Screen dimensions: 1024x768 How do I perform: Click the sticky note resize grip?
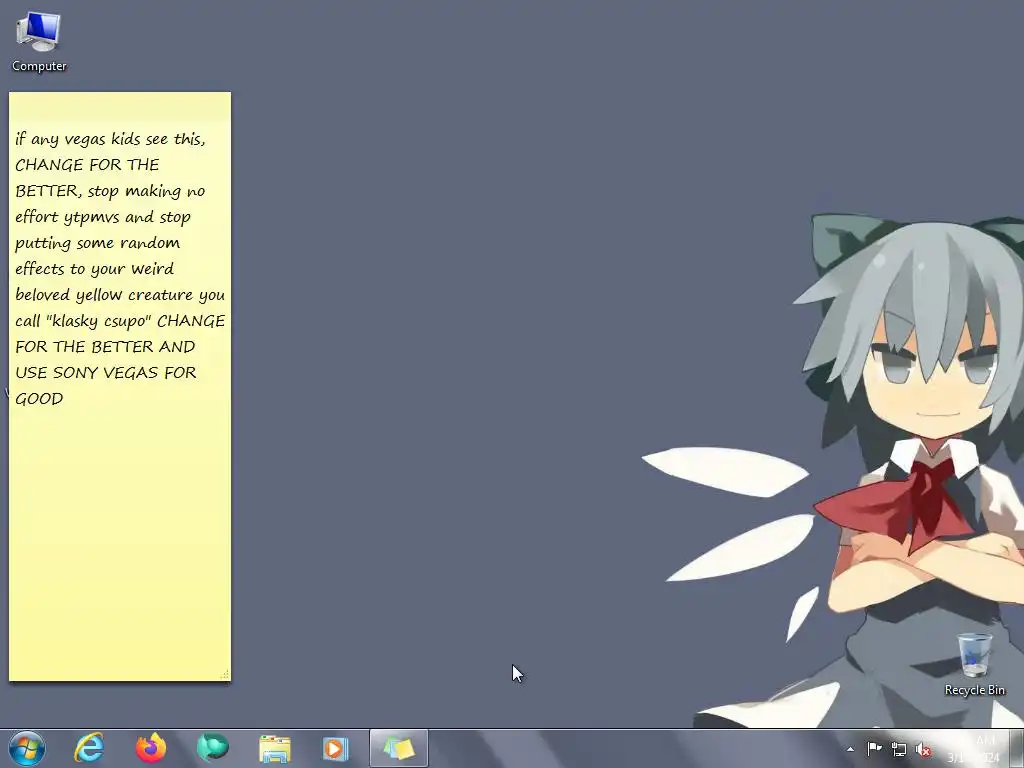coord(225,675)
